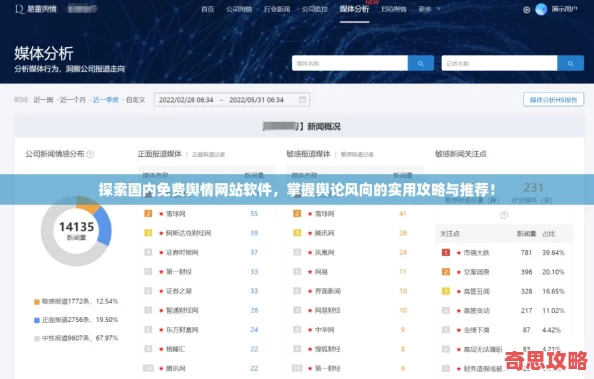Toggle the 中性报道 legend item

coord(76,338)
